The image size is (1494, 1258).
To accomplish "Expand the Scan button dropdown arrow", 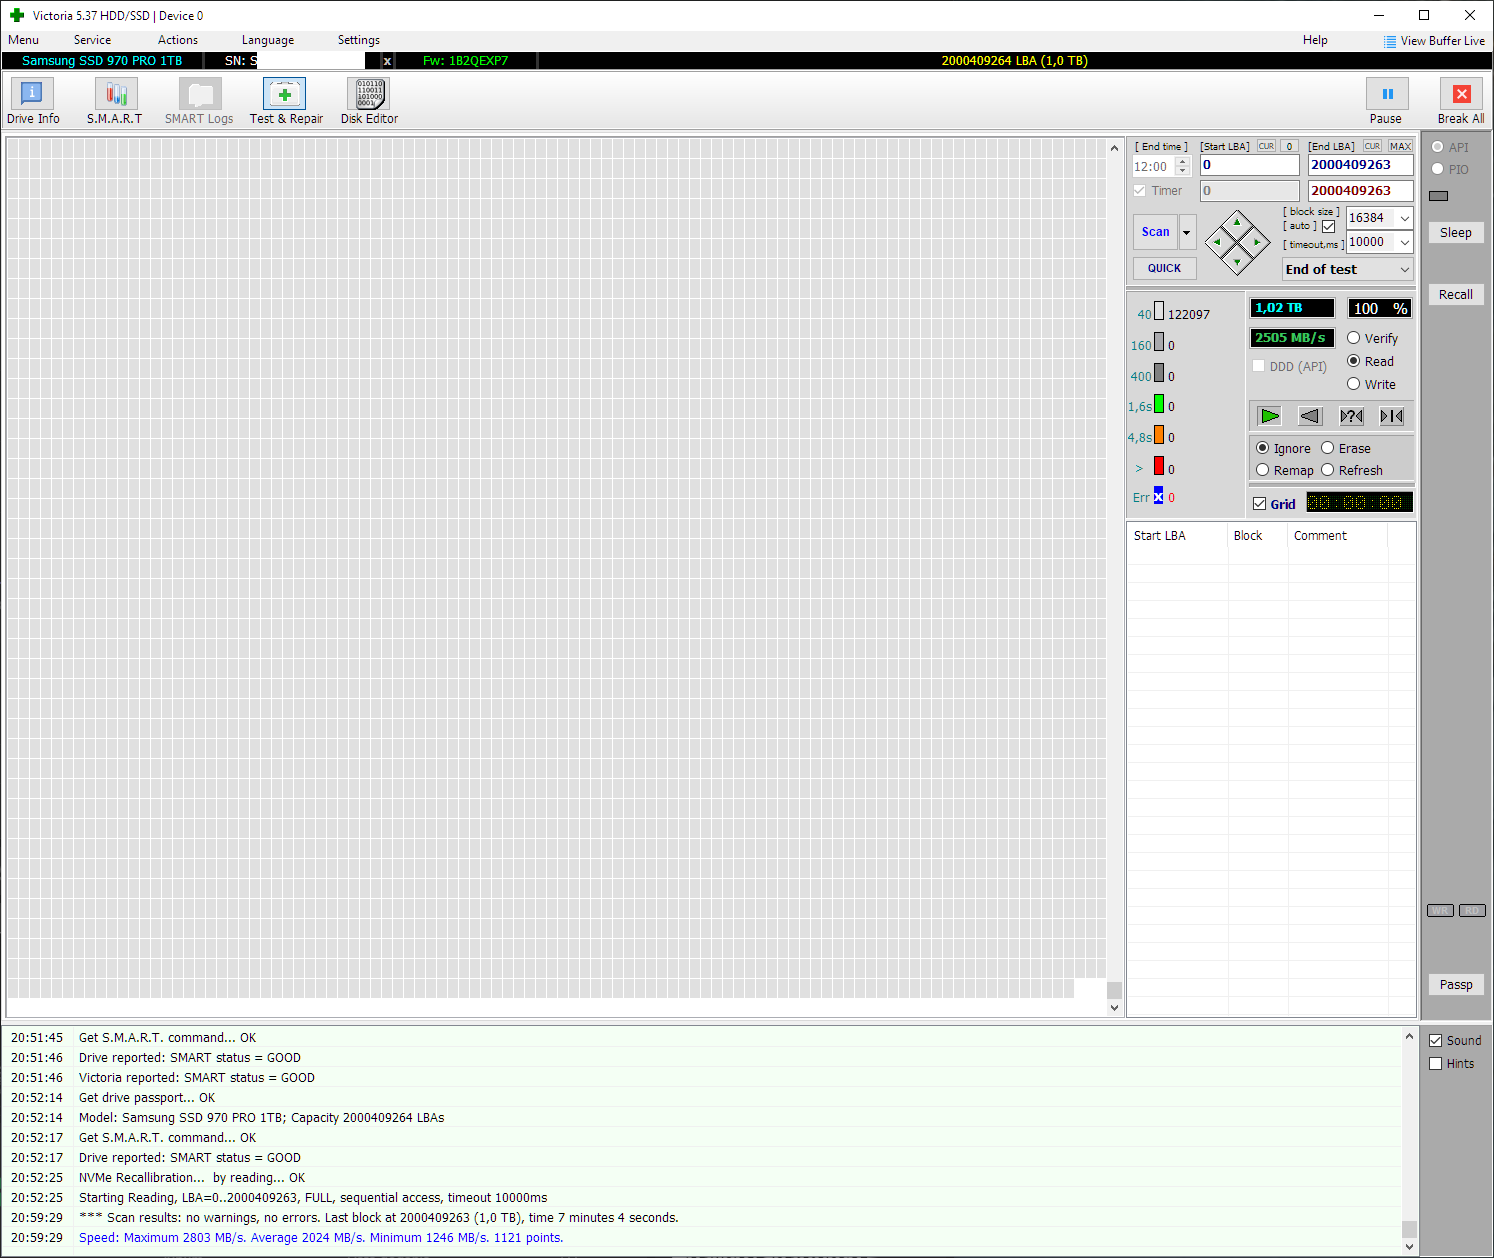I will pos(1187,232).
